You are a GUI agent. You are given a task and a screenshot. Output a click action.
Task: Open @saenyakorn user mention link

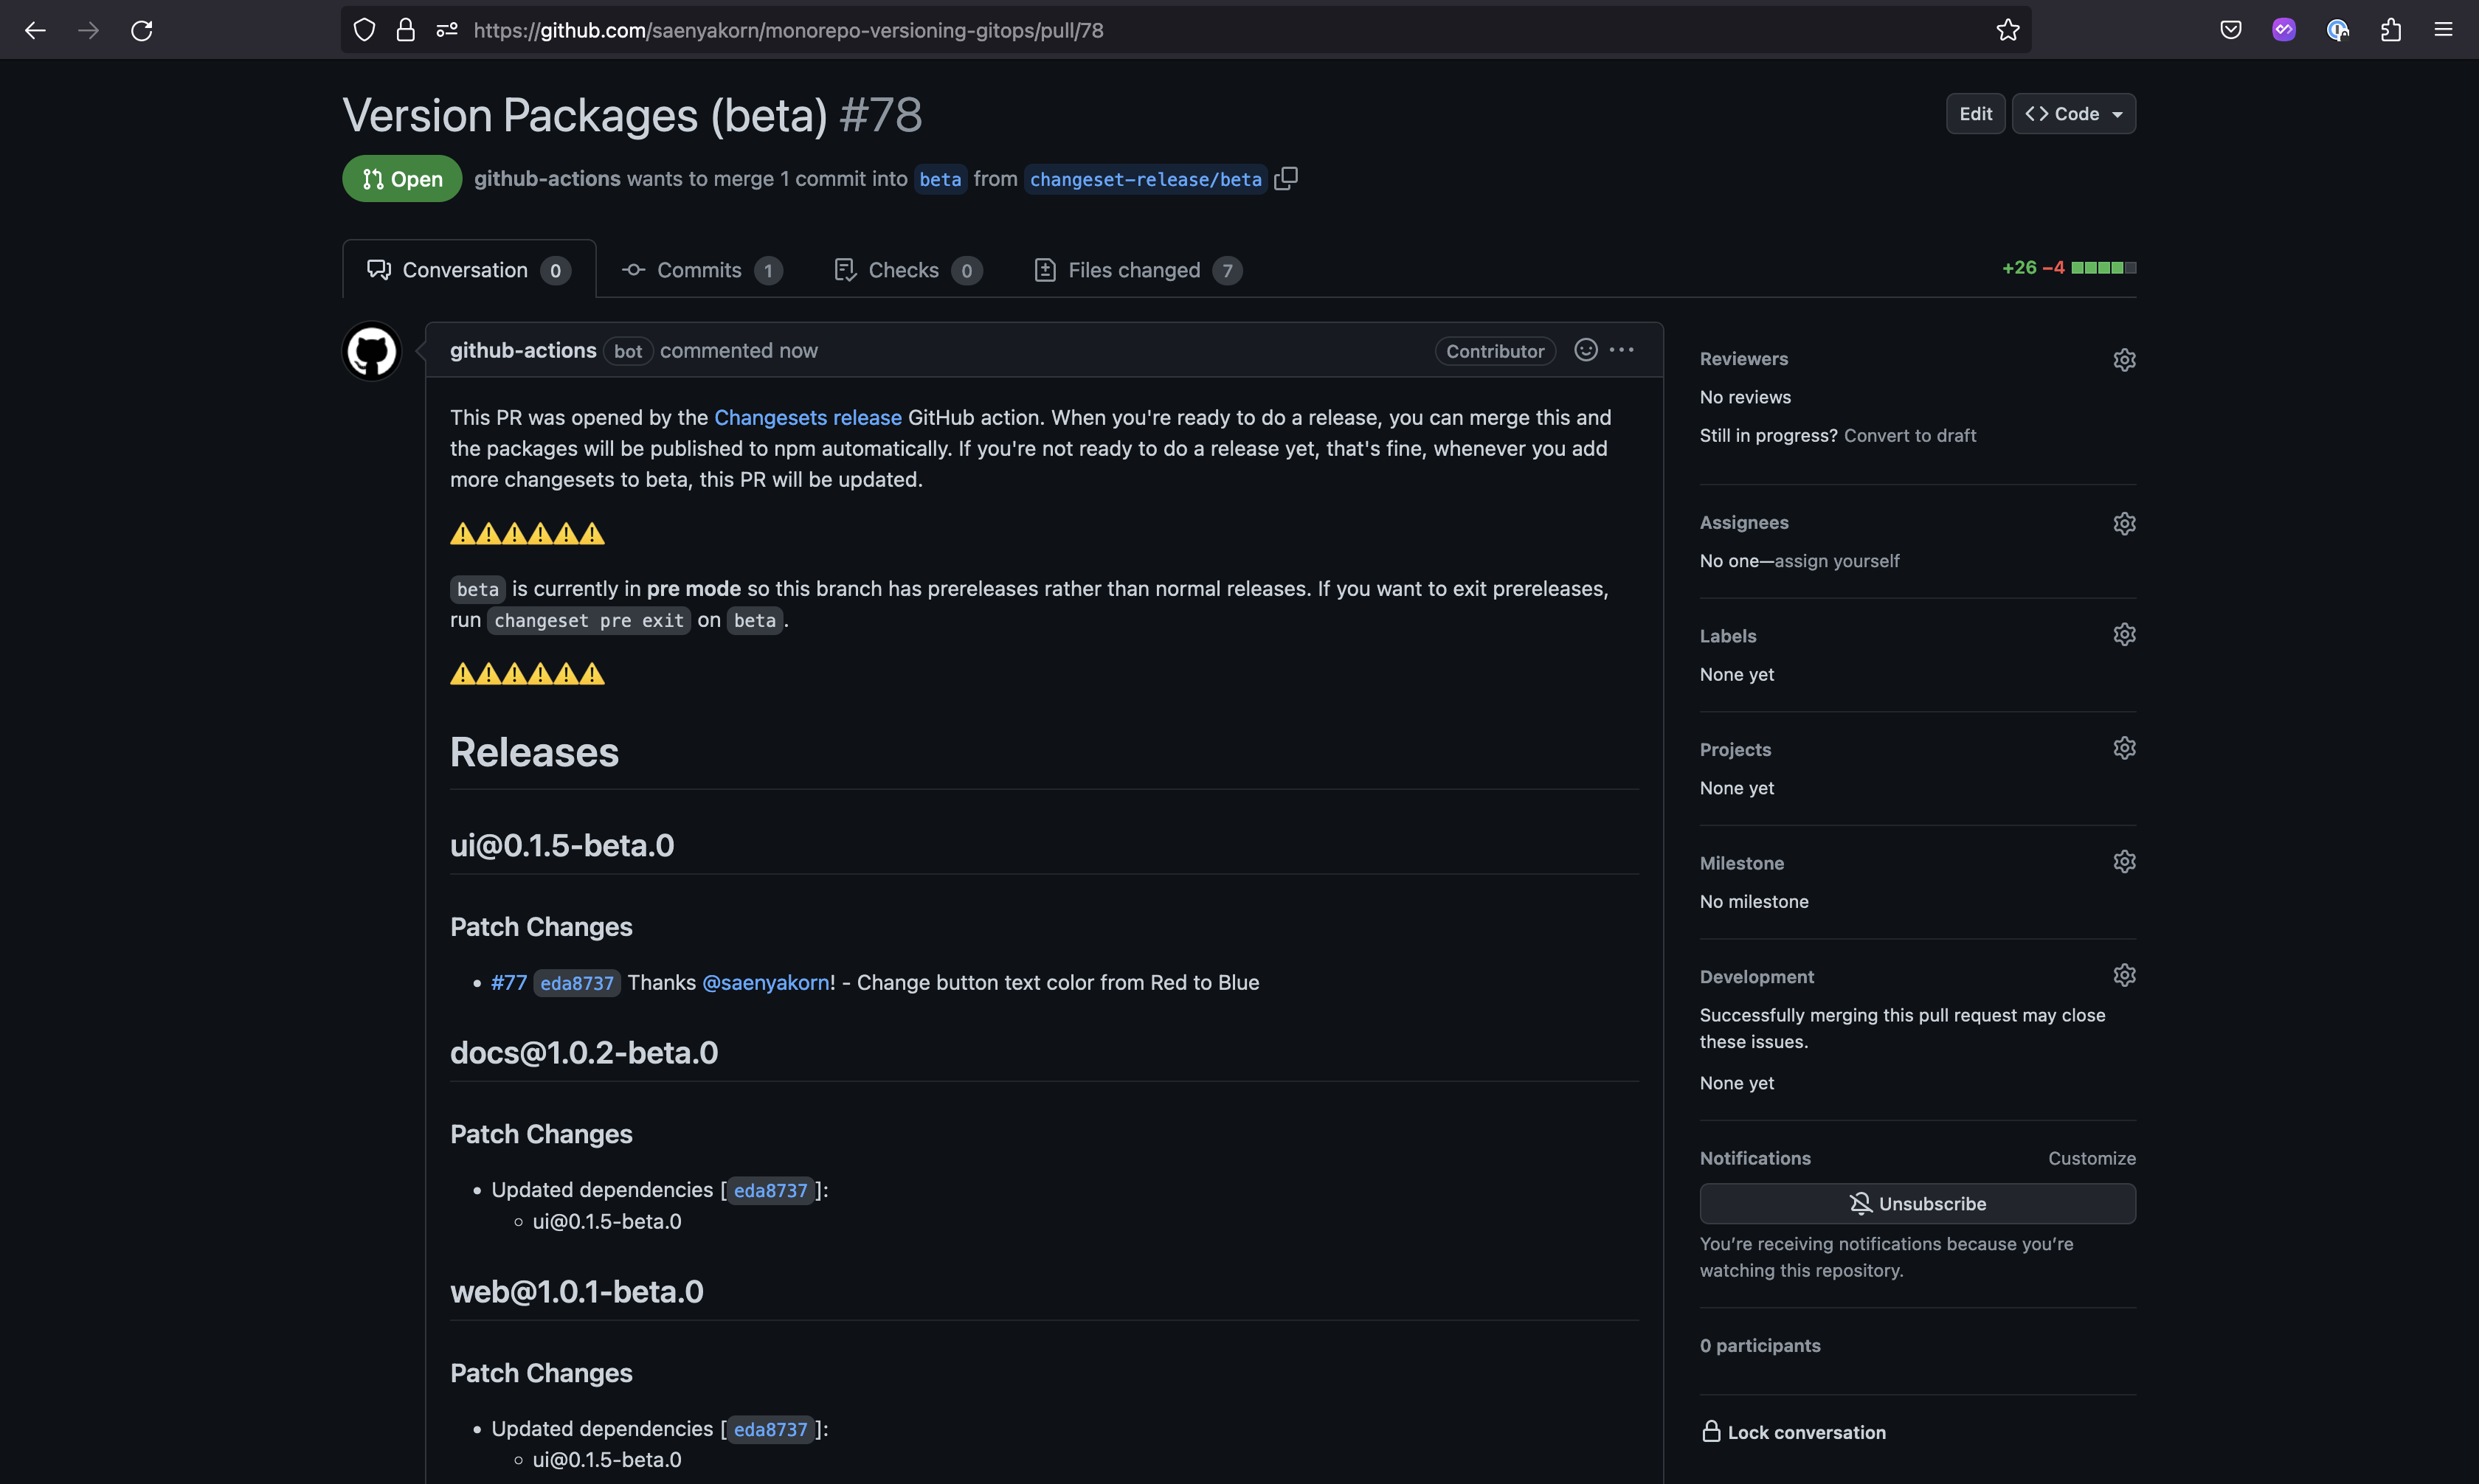[766, 983]
